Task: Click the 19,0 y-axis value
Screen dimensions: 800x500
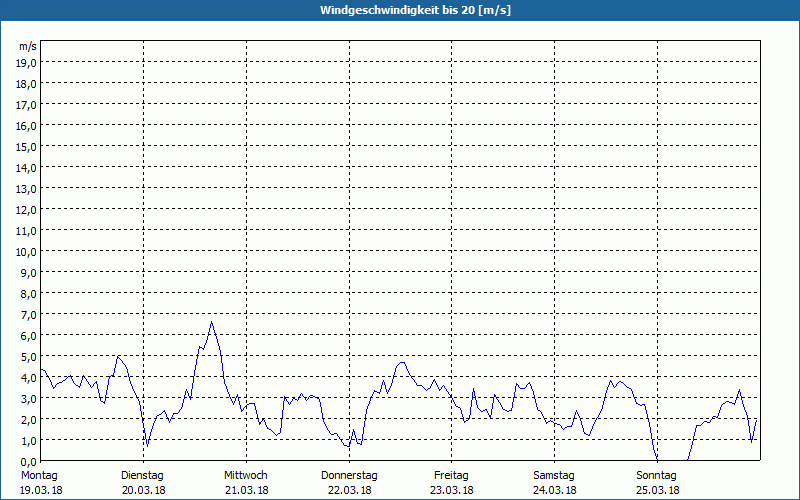Action: pos(27,62)
